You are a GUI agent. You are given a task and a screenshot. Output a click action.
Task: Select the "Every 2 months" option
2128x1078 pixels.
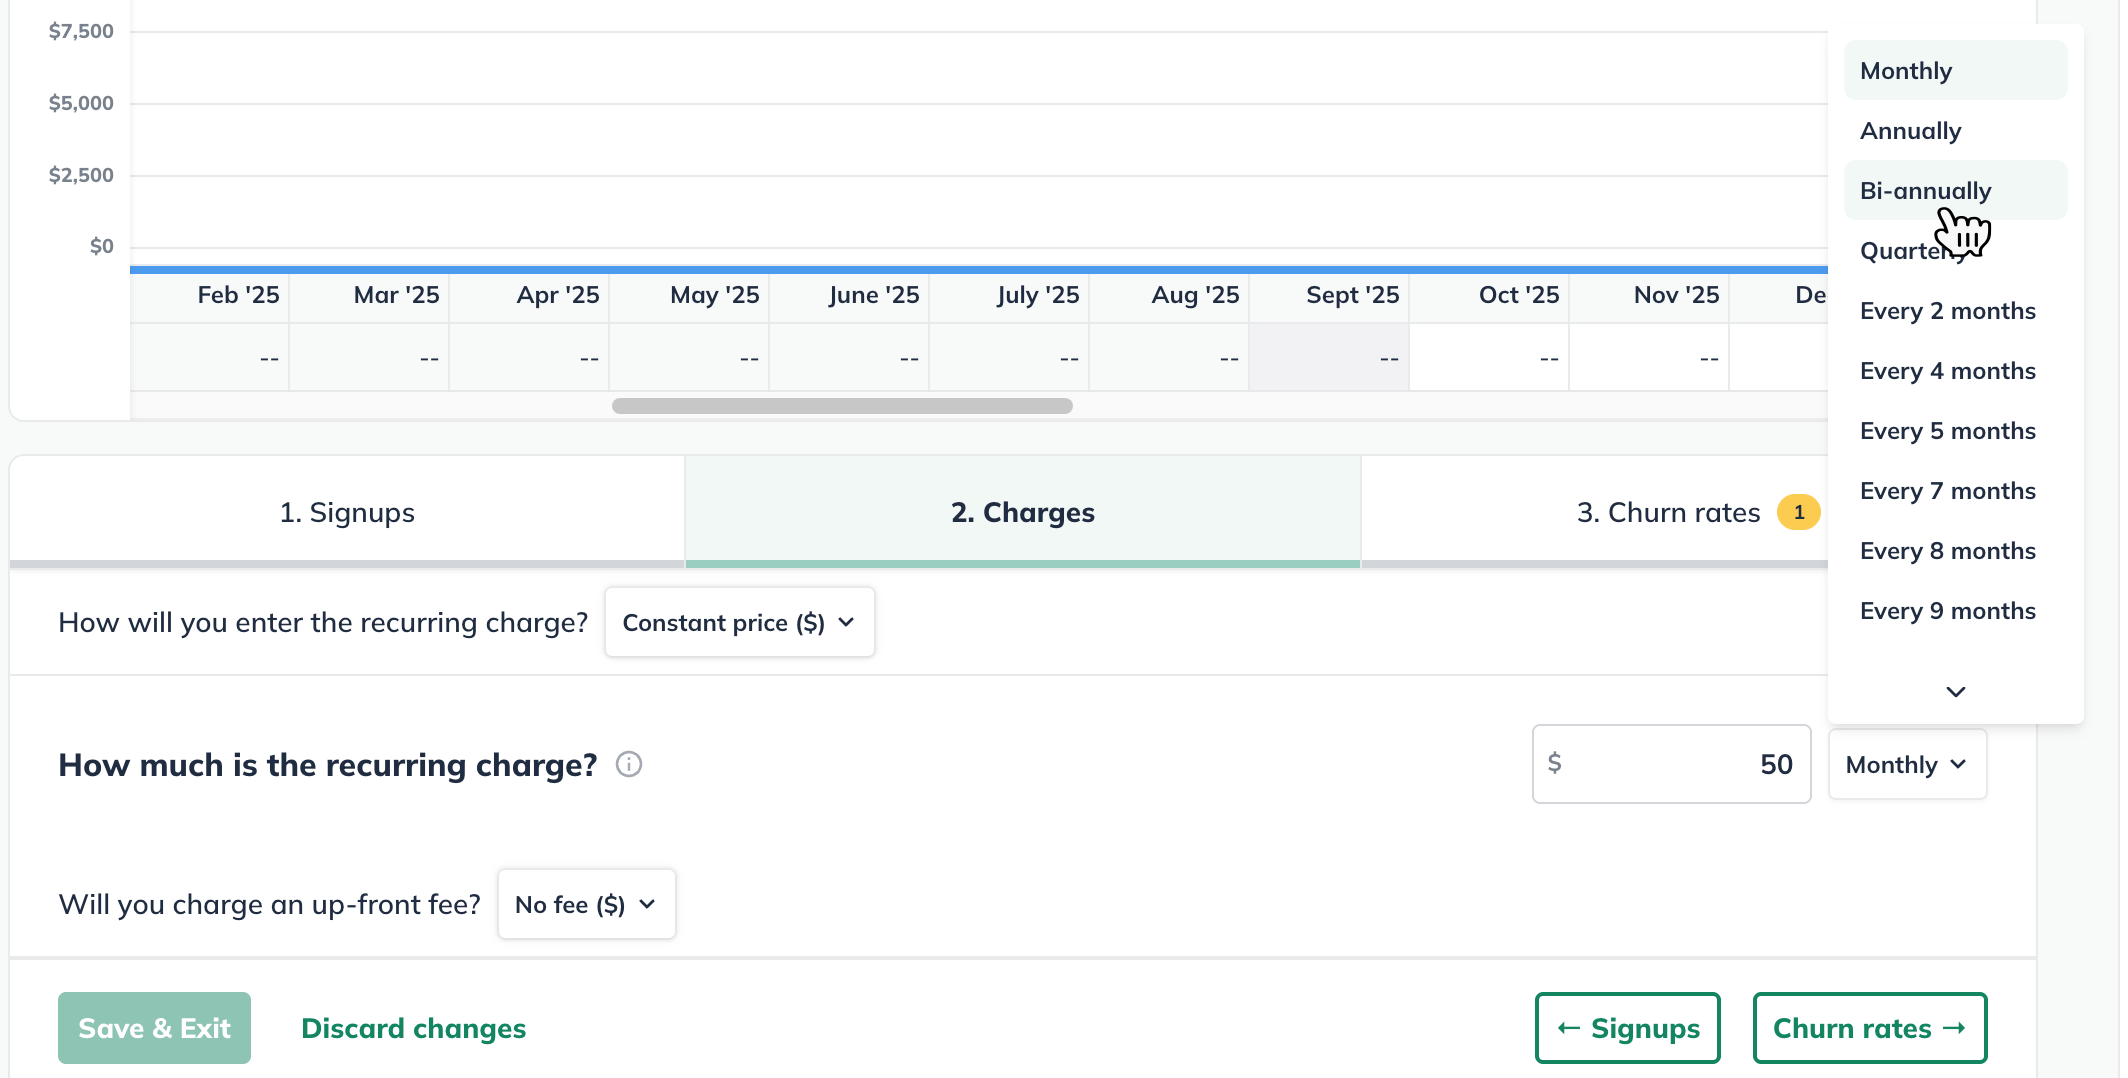pyautogui.click(x=1947, y=310)
